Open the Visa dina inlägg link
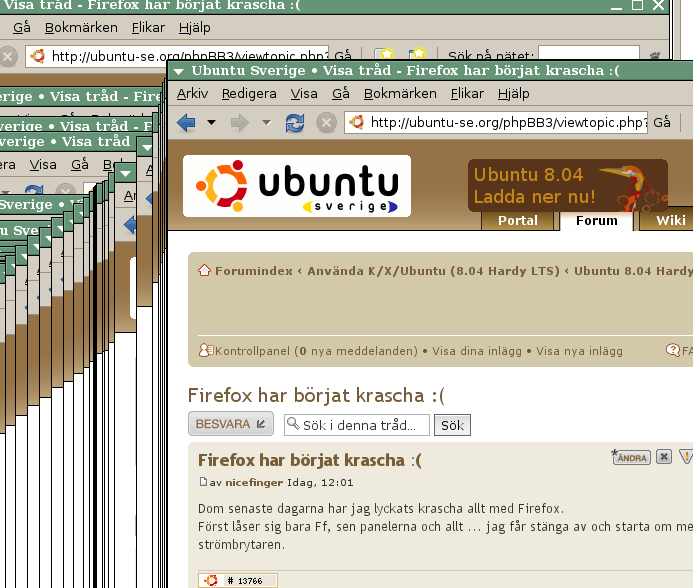The height and width of the screenshot is (588, 693). (477, 351)
